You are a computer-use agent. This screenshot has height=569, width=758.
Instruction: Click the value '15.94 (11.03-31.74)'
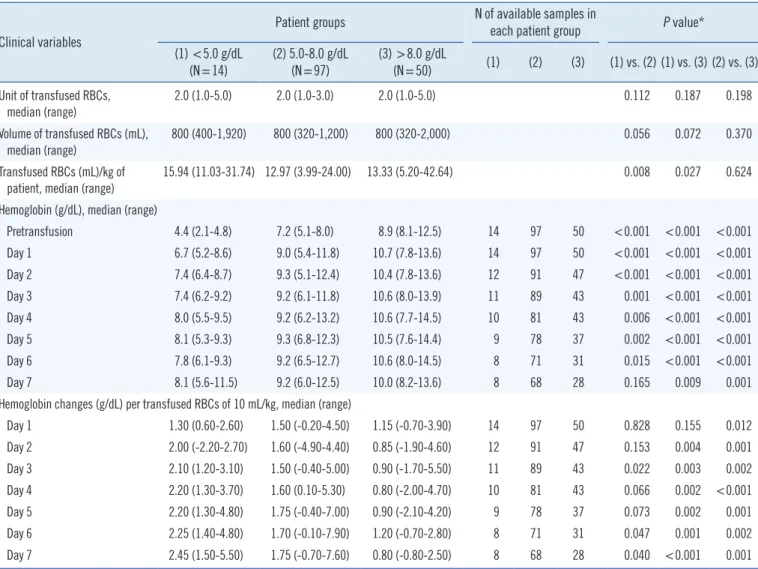point(208,172)
